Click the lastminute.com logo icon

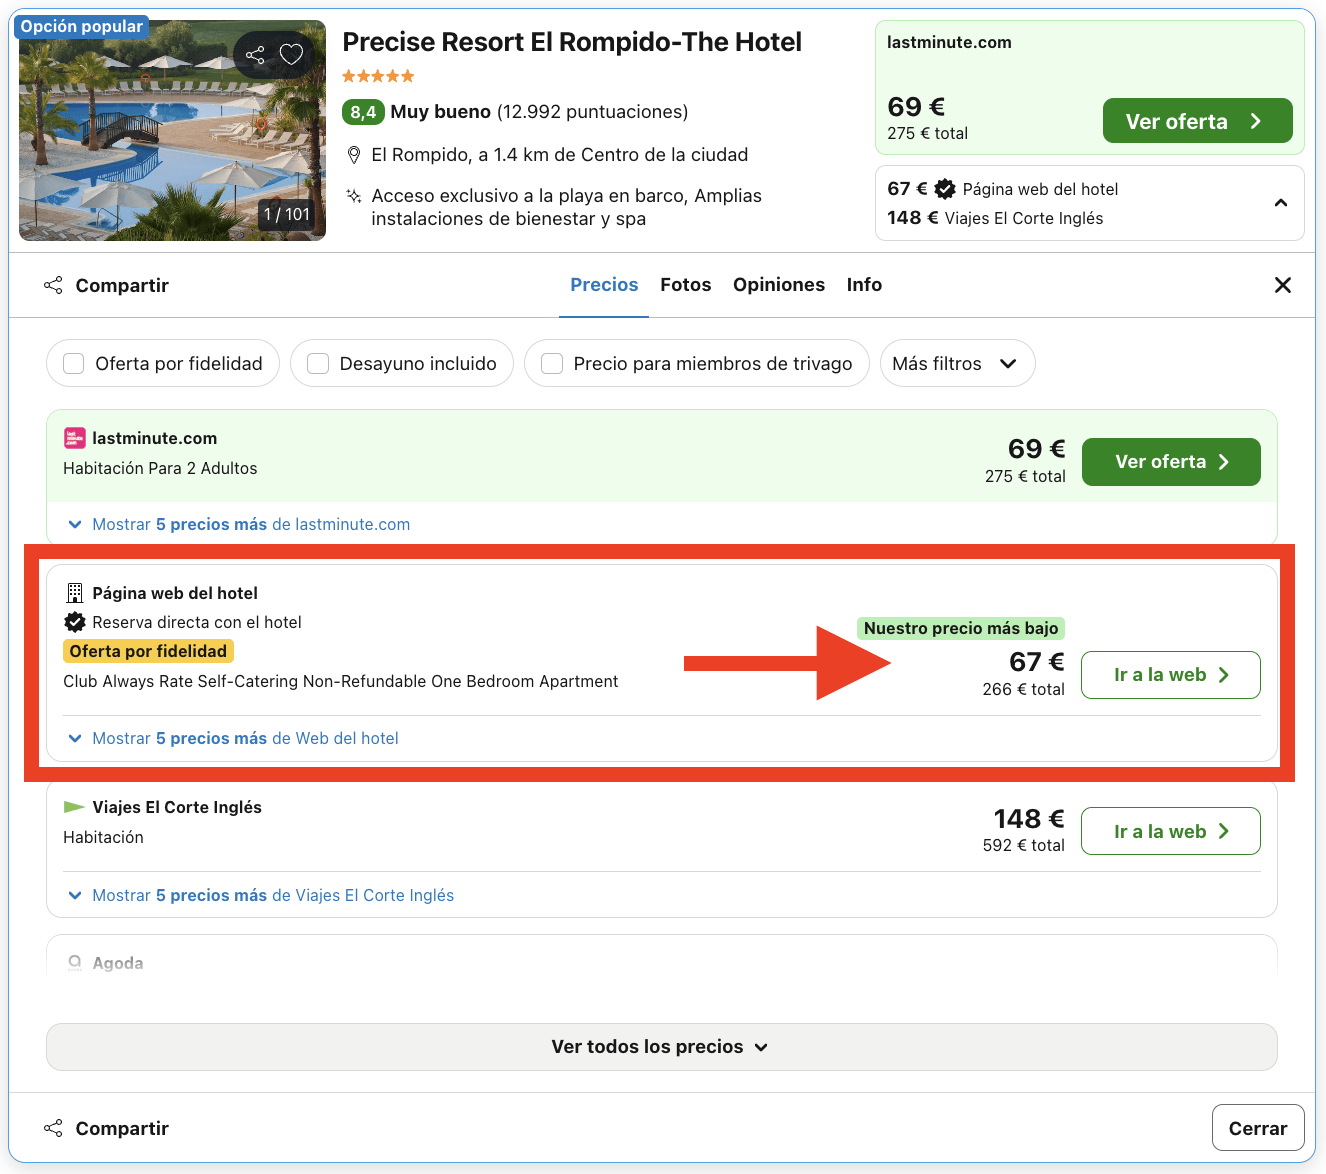coord(75,438)
